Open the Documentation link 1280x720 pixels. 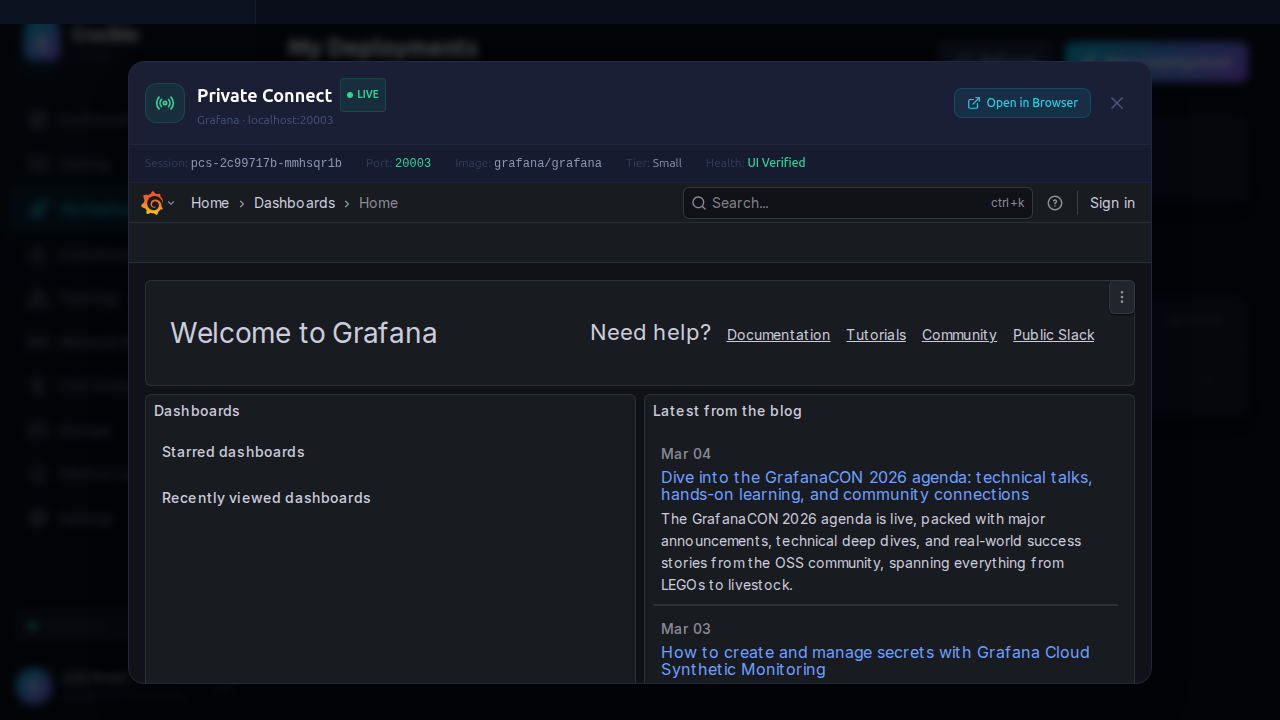pyautogui.click(x=778, y=335)
